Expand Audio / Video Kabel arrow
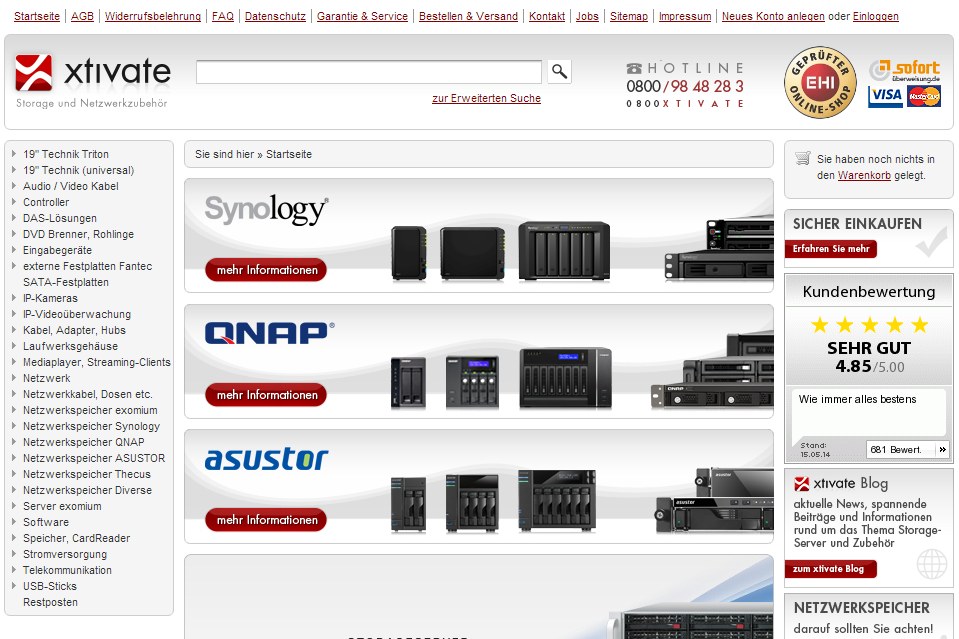The width and height of the screenshot is (959, 639). pos(14,185)
